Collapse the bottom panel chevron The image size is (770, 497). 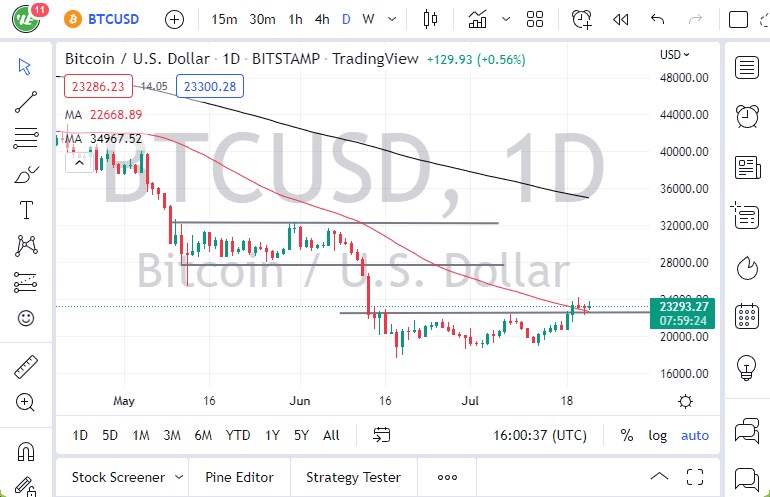point(659,477)
